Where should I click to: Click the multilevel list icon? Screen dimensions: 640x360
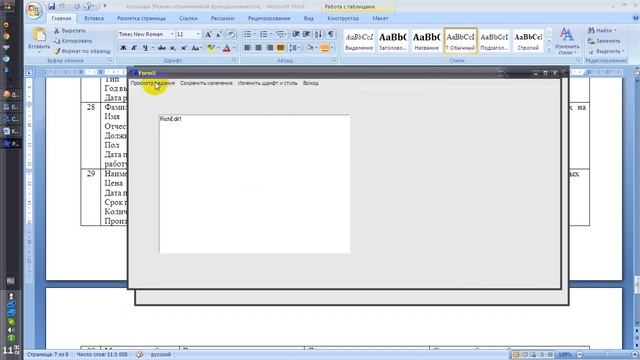(x=280, y=34)
